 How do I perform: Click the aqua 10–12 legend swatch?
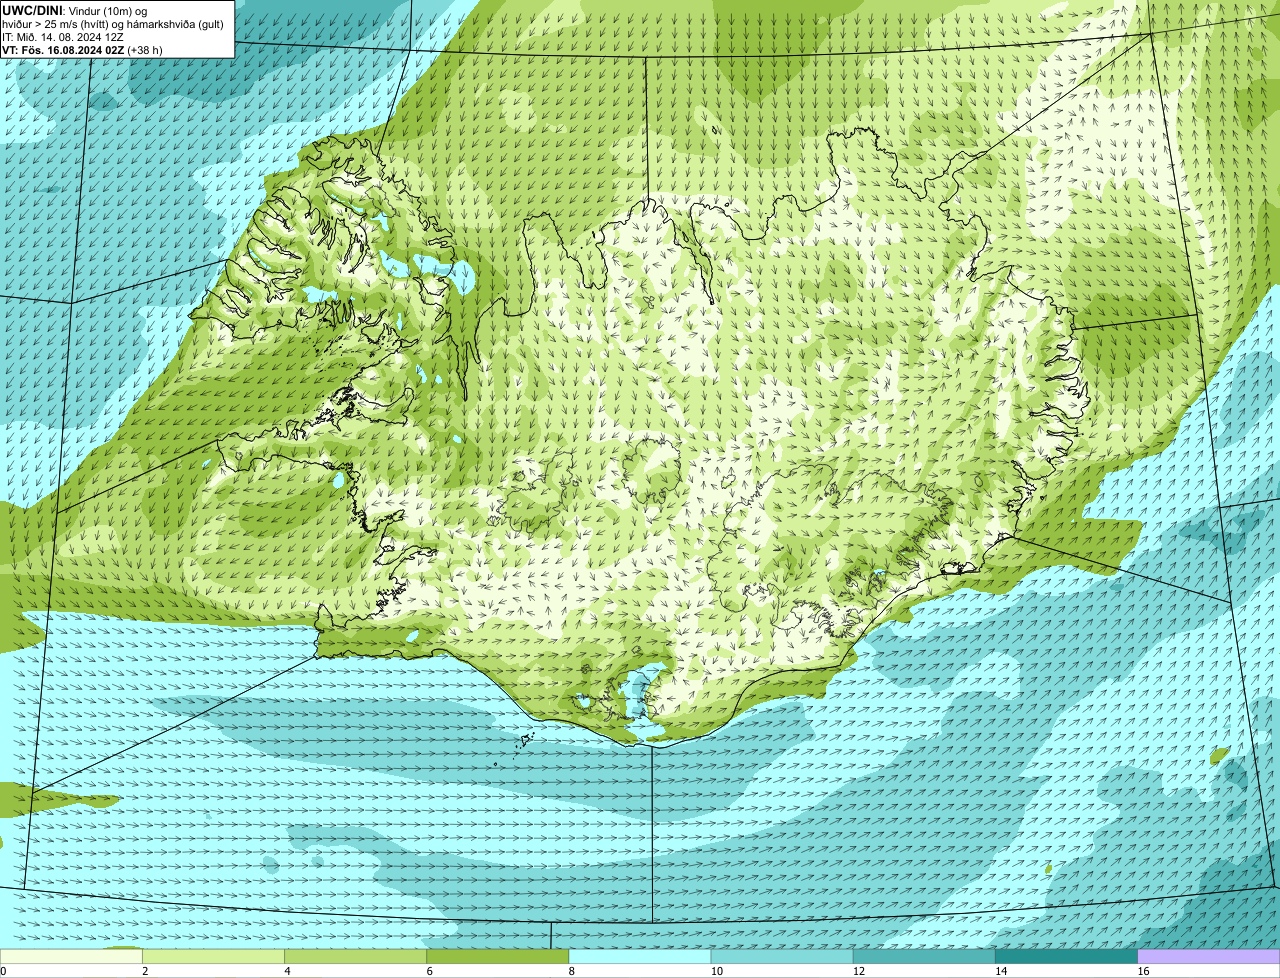[x=782, y=956]
